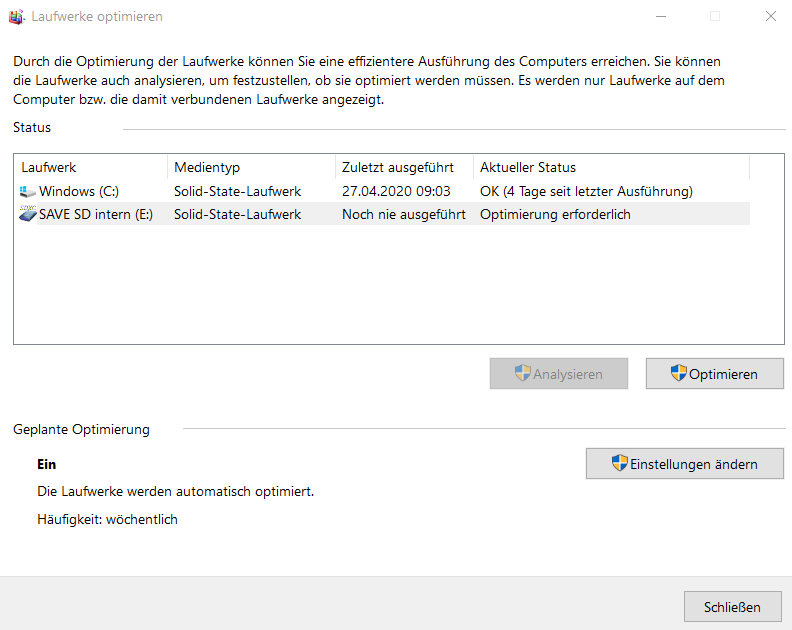
Task: Close the window with the X button
Action: [770, 17]
